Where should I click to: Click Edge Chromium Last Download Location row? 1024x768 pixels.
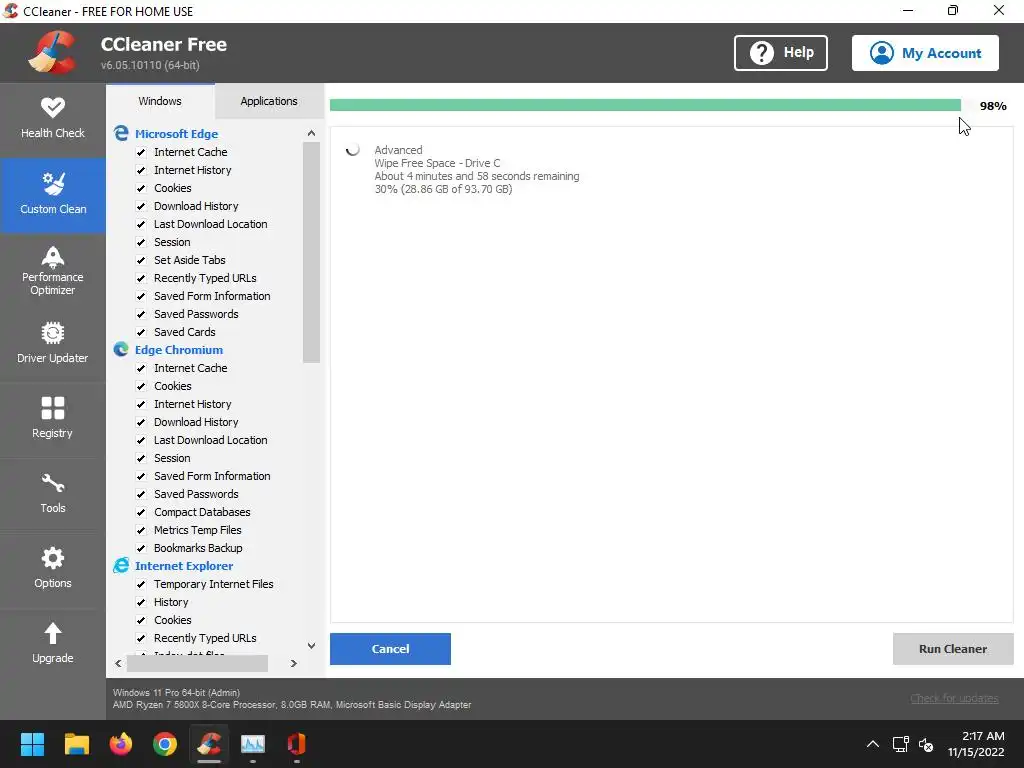(210, 440)
